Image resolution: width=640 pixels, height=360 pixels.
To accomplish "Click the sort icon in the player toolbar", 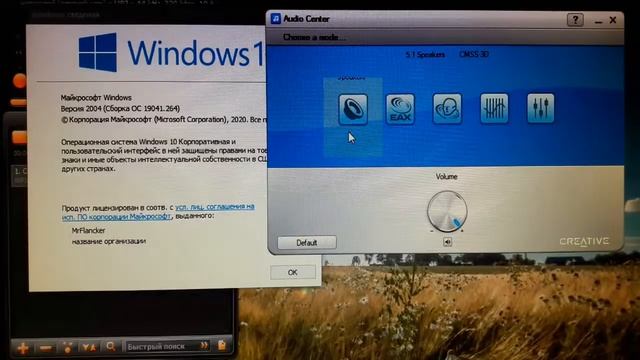I will point(89,347).
